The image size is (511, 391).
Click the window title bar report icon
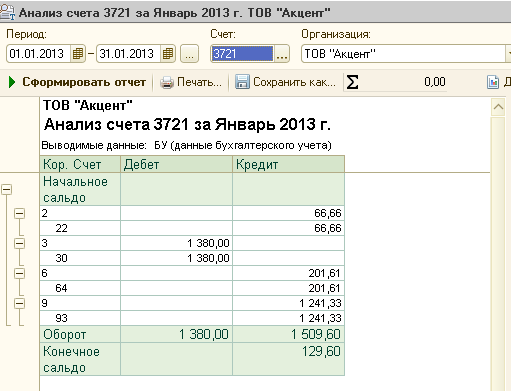point(7,12)
